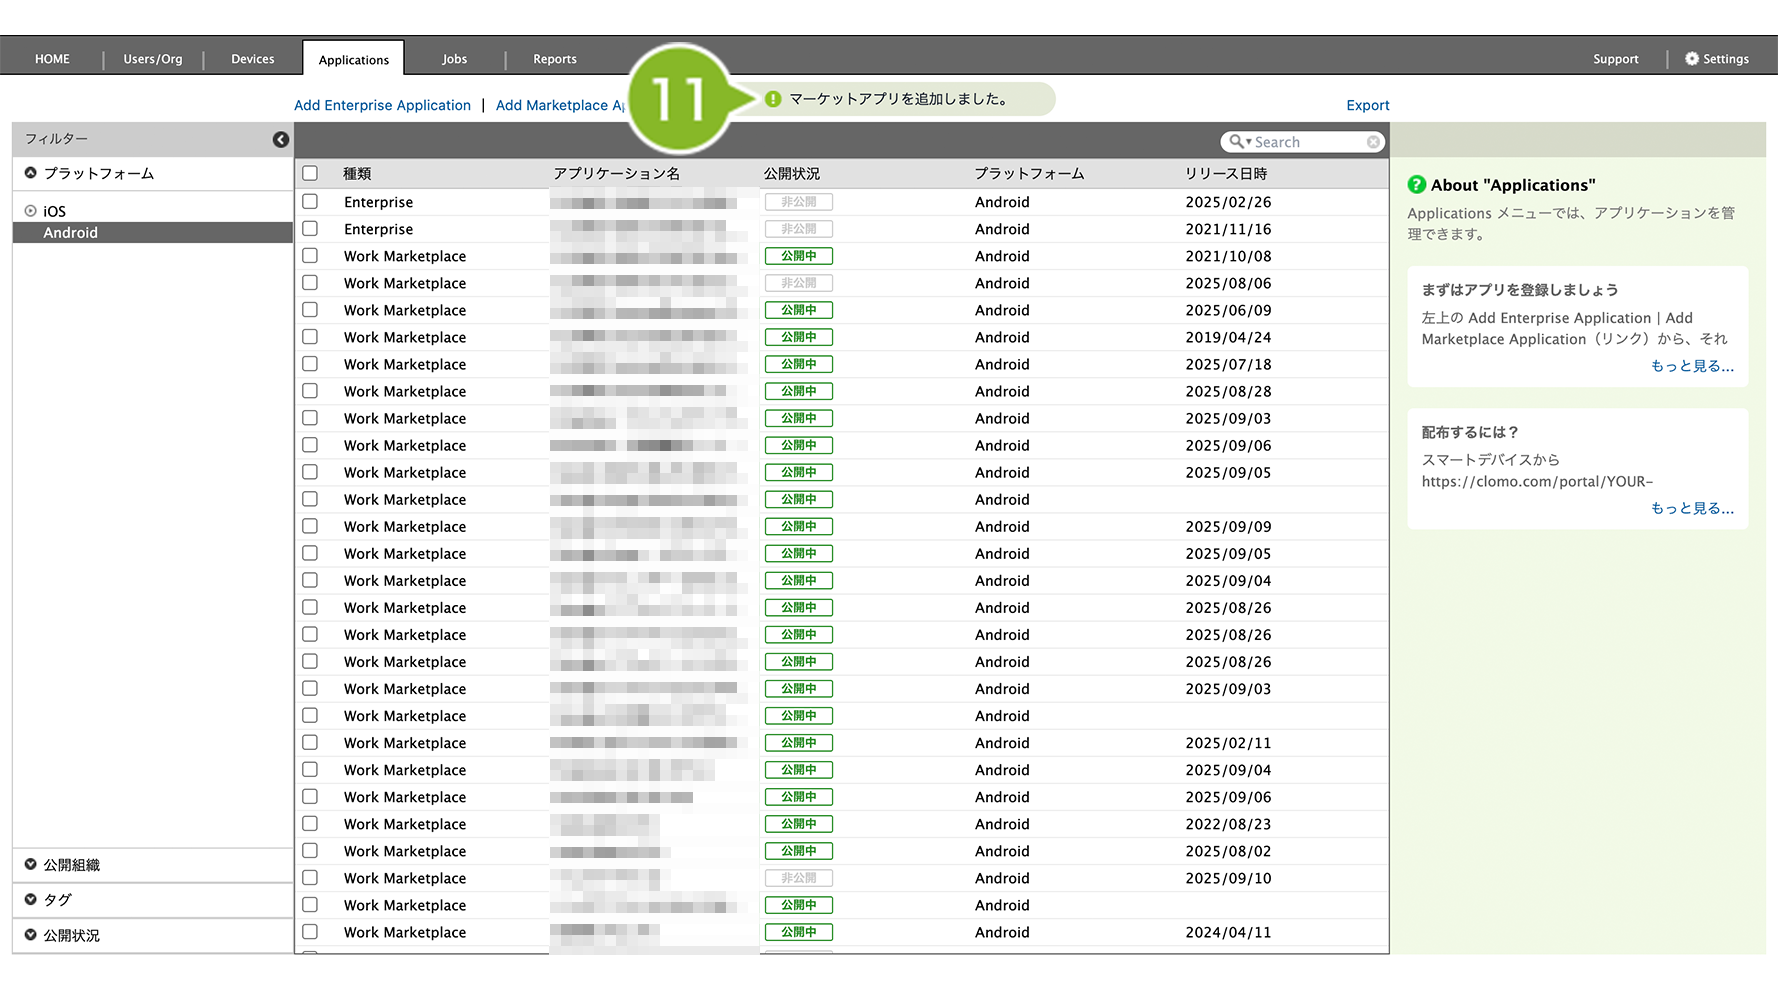Click 非公開 status badge for 2025/02/26 app
This screenshot has width=1778, height=1000.
[798, 202]
